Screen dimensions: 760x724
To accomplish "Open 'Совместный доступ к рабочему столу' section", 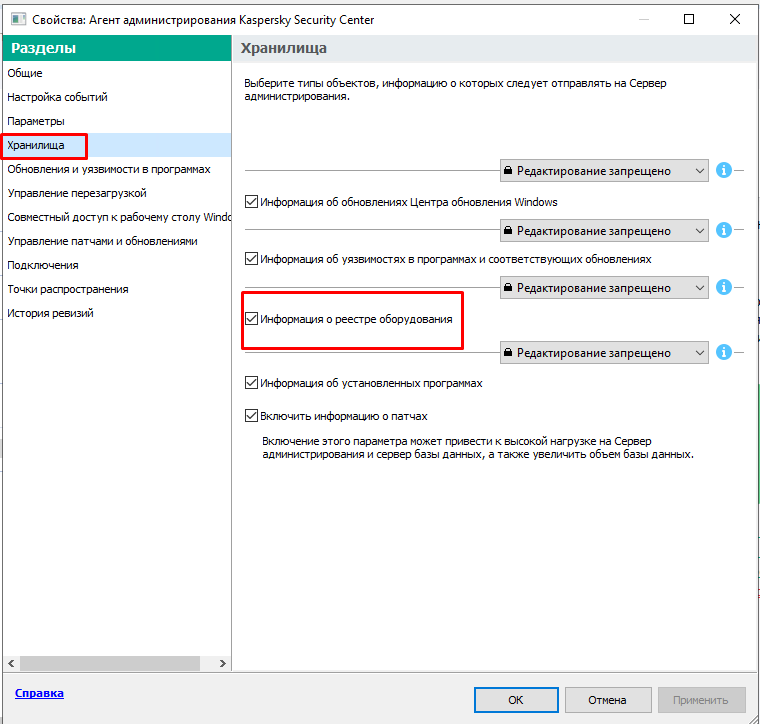I will pyautogui.click(x=117, y=217).
